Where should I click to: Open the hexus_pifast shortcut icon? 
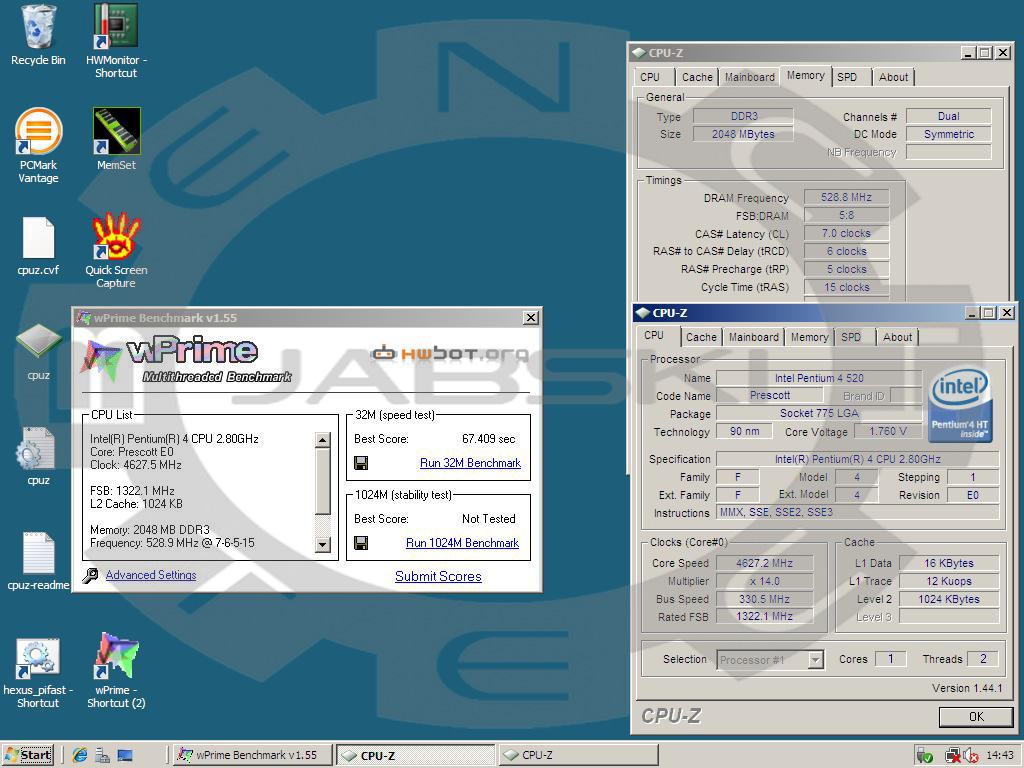point(38,658)
